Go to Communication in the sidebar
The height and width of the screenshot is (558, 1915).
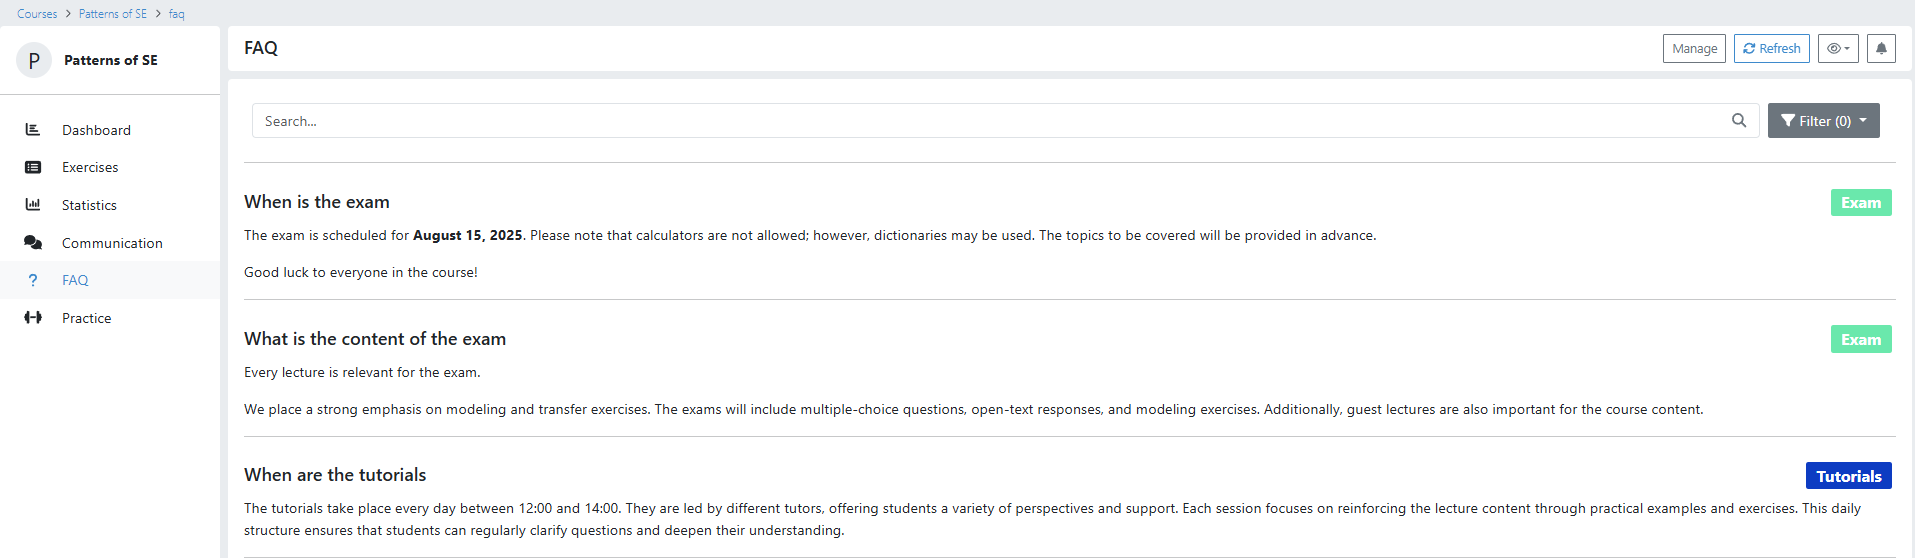(112, 243)
